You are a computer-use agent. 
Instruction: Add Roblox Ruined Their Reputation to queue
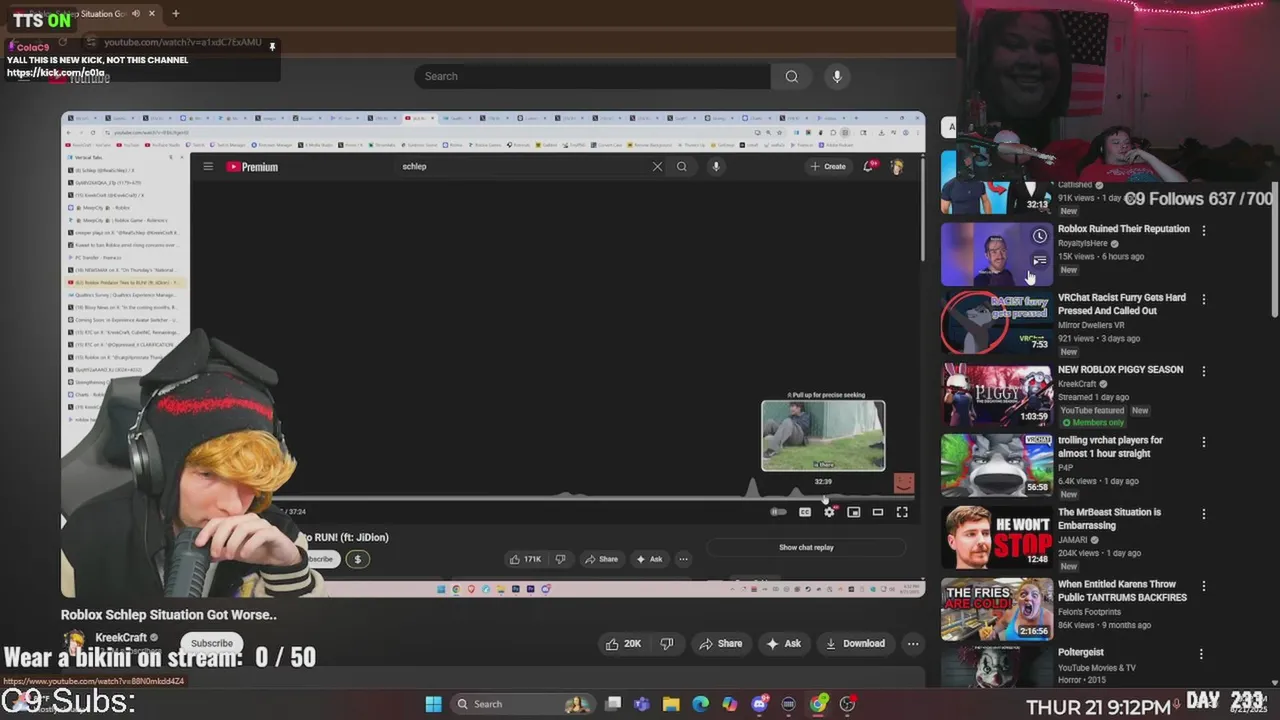1040,261
